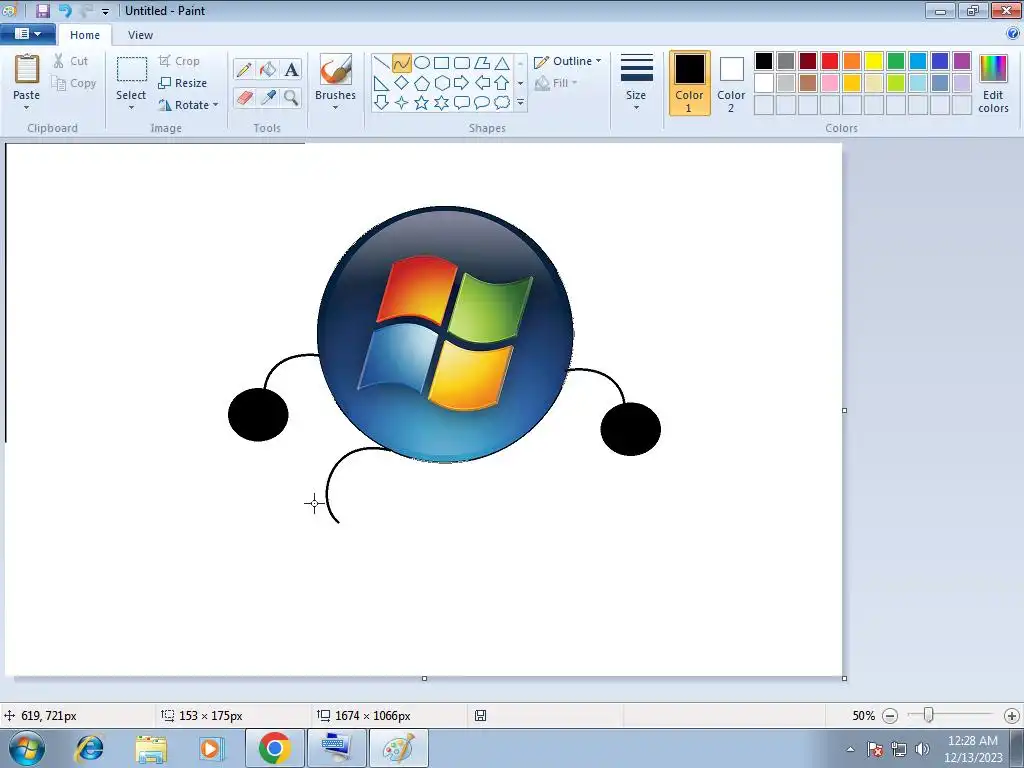Switch to the Home tab

[85, 35]
